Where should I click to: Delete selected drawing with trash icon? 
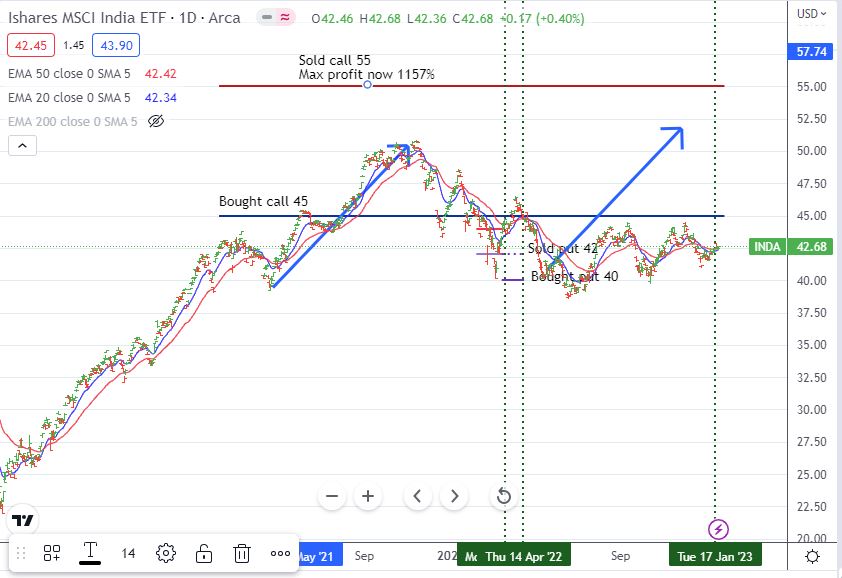(x=242, y=553)
